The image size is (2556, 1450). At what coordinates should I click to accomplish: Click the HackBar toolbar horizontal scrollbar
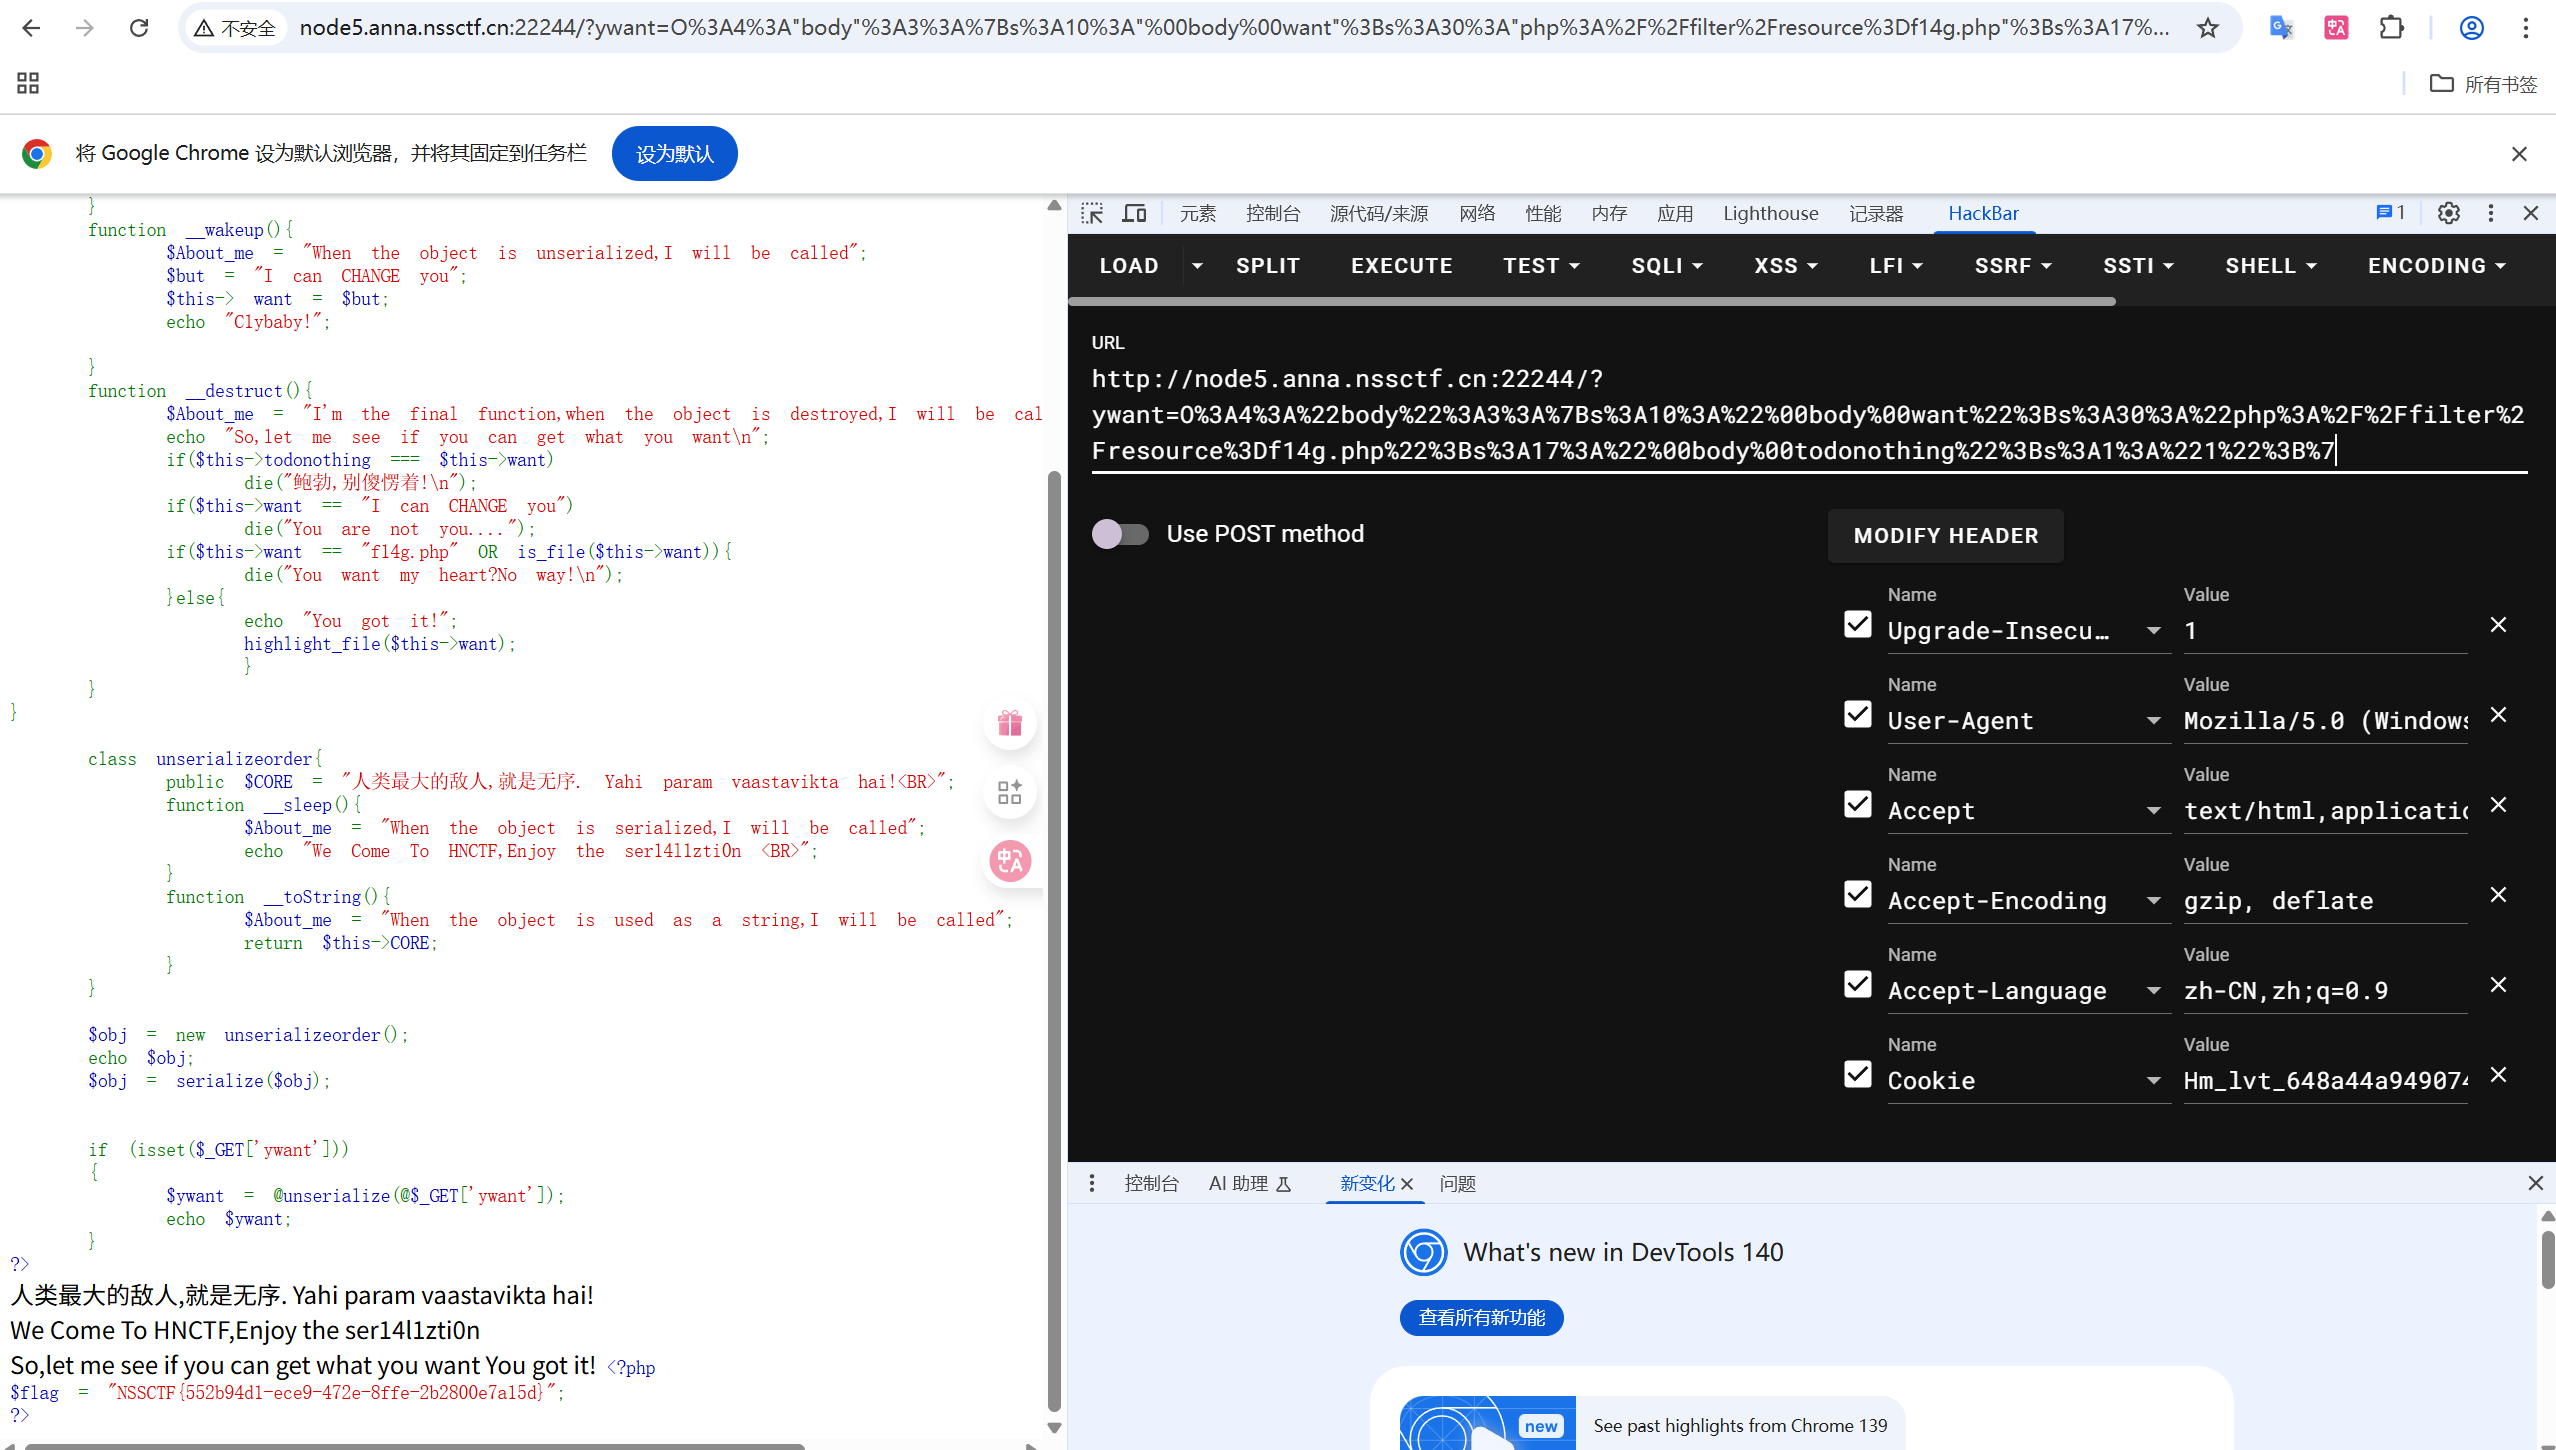click(1590, 301)
